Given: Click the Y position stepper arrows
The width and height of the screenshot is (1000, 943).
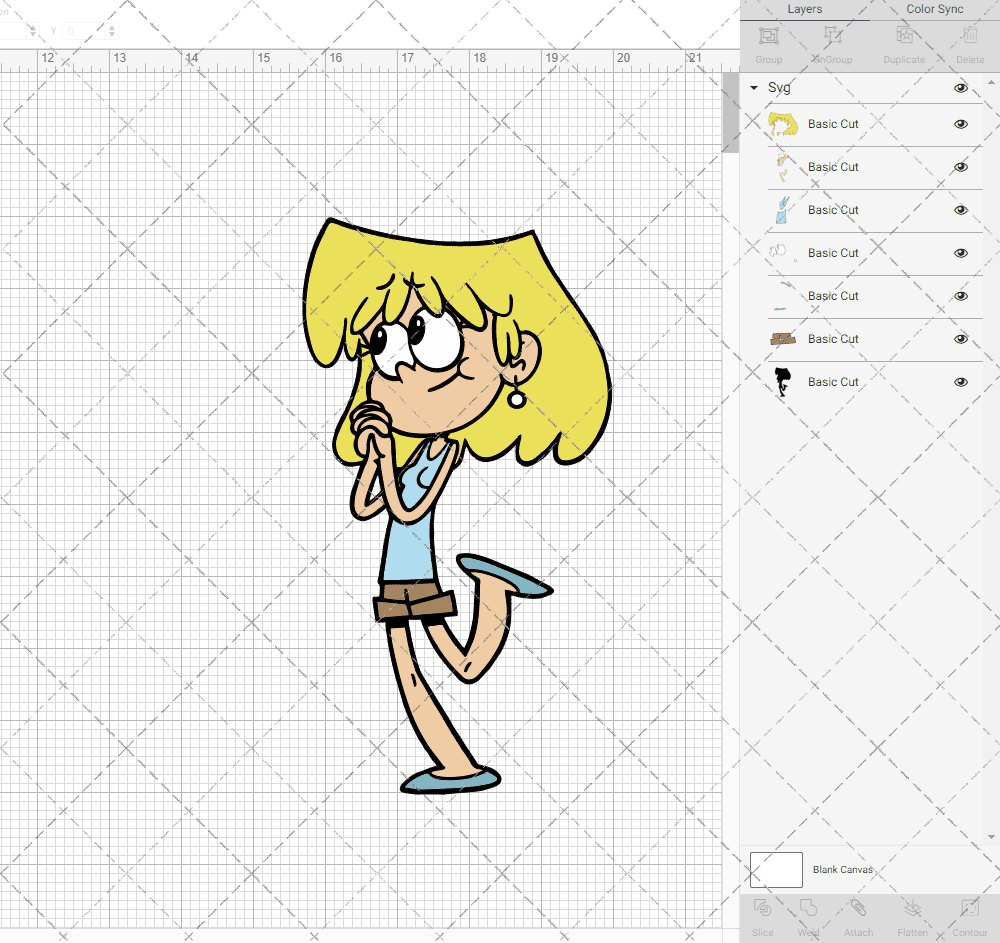Looking at the screenshot, I should click(112, 31).
